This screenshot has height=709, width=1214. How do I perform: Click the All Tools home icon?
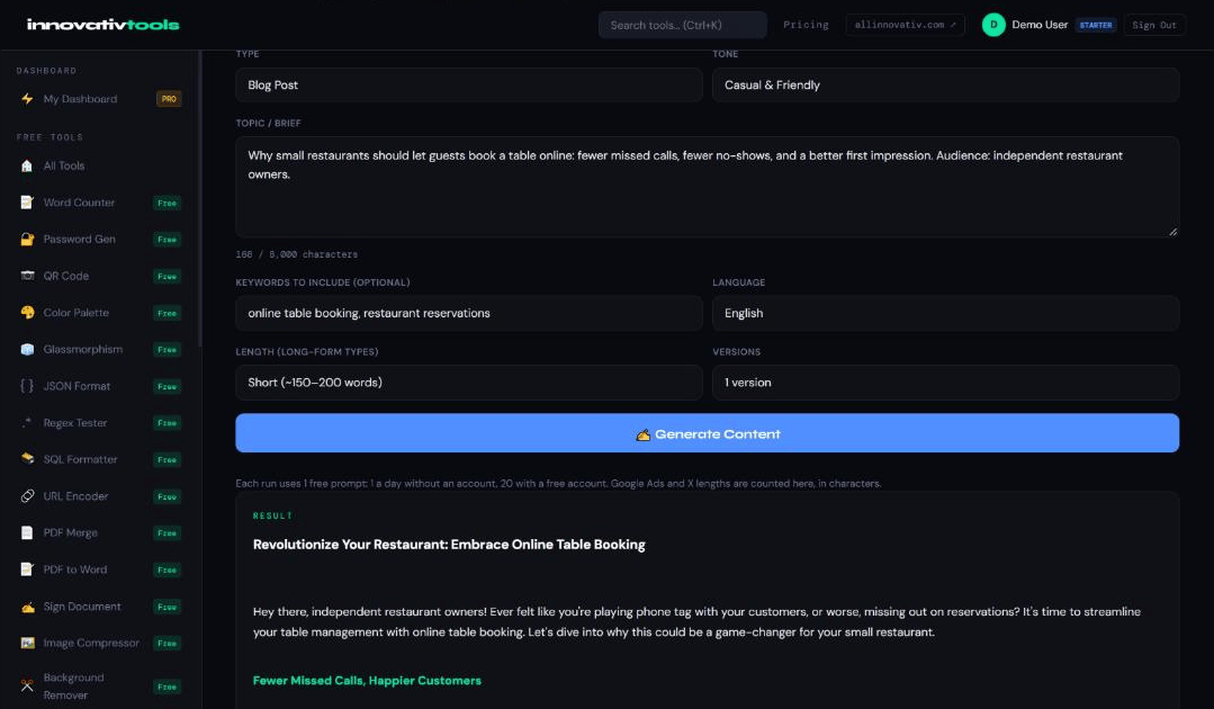27,166
